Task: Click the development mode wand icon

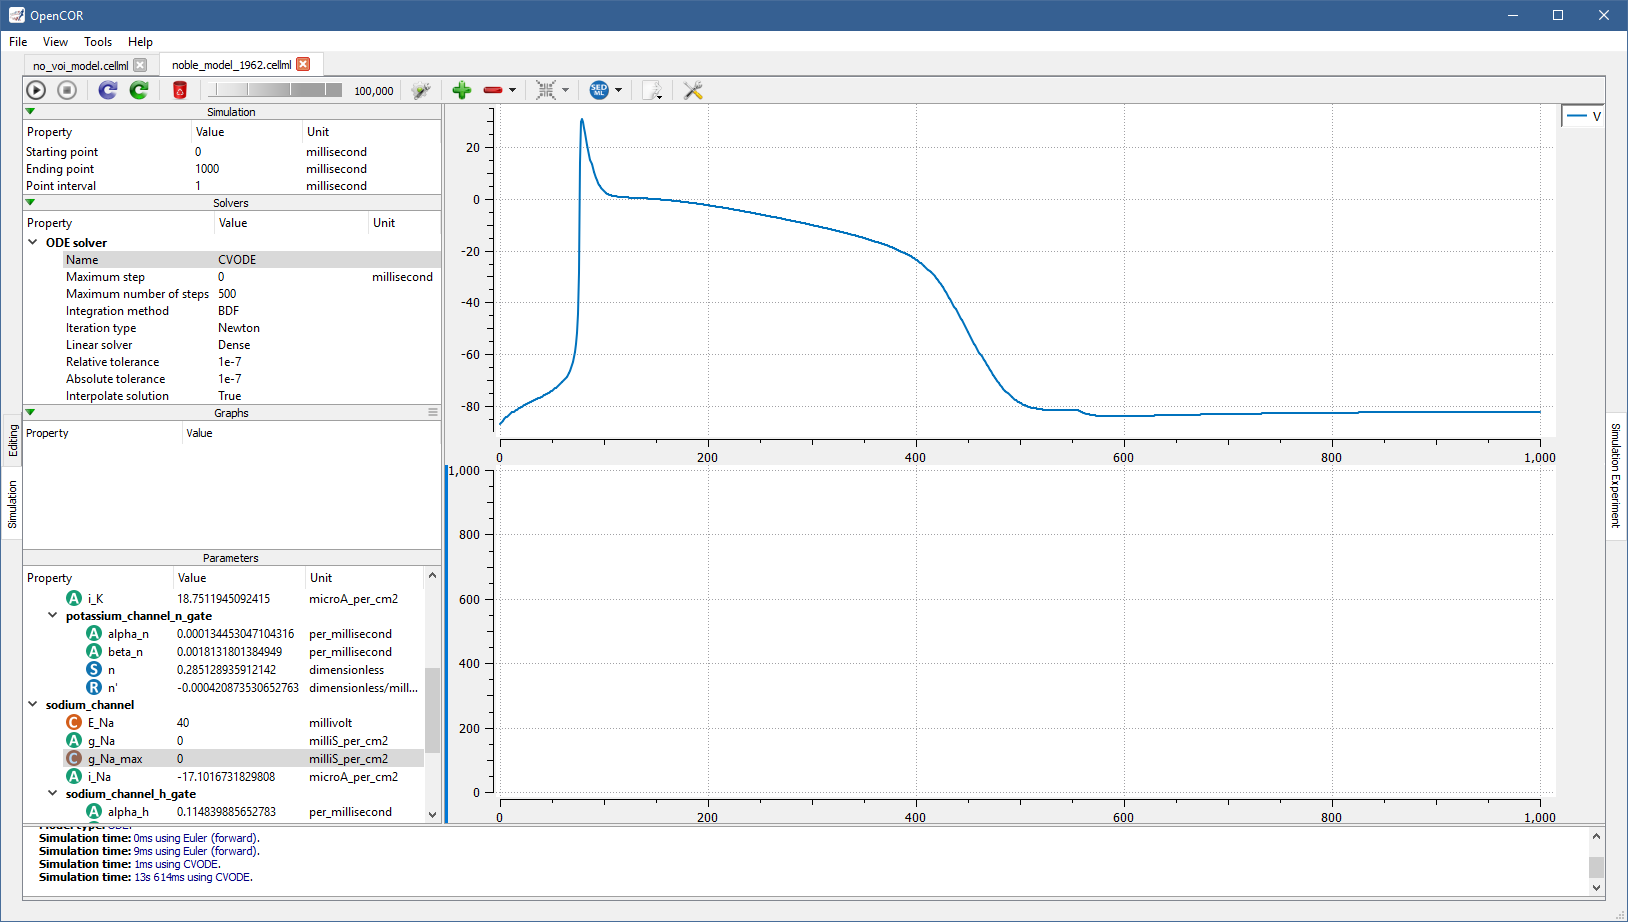Action: (421, 90)
